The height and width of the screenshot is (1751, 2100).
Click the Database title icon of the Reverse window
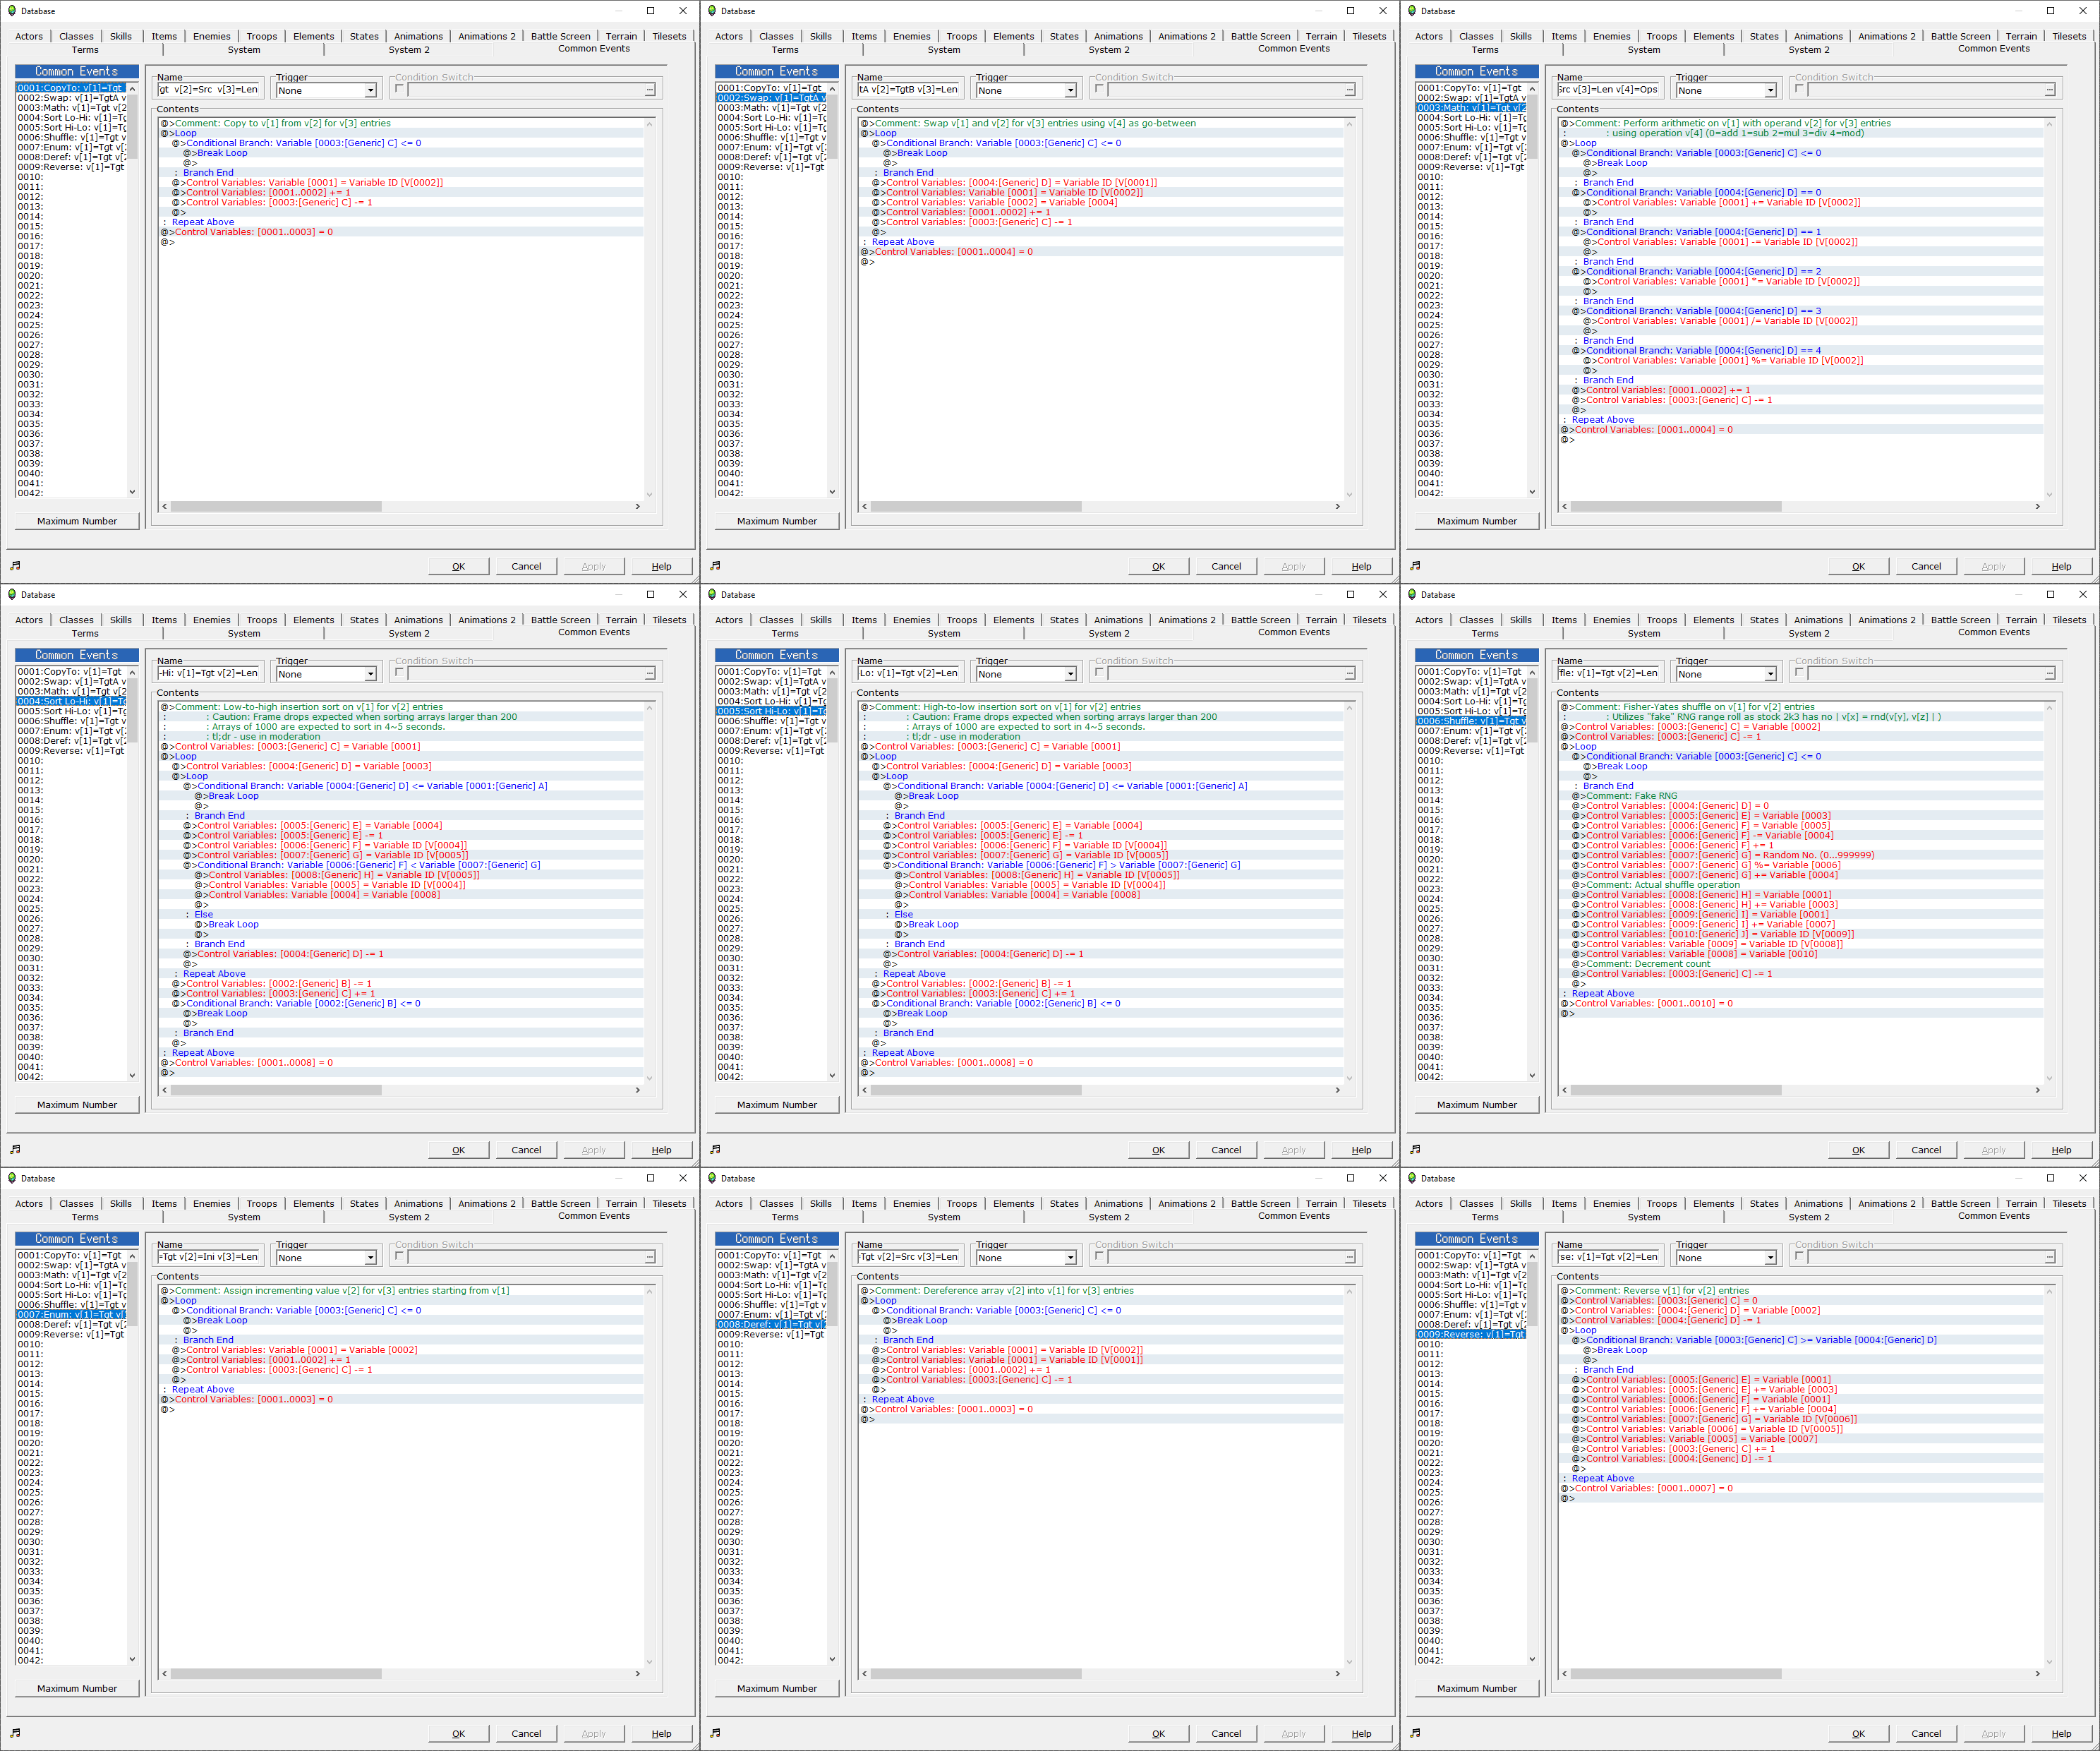point(1412,1178)
